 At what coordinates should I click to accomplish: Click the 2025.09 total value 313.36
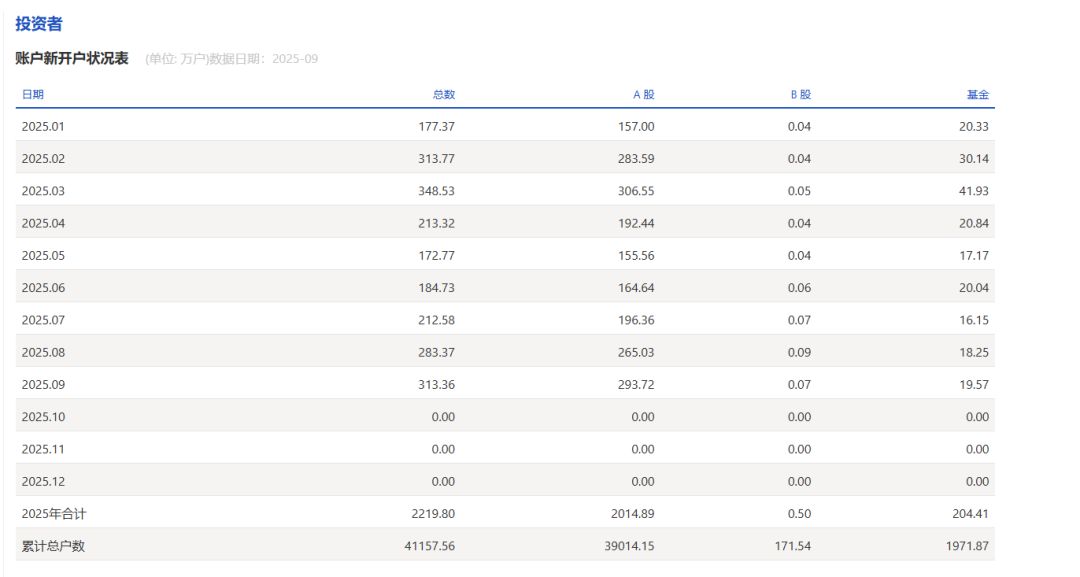pyautogui.click(x=436, y=384)
